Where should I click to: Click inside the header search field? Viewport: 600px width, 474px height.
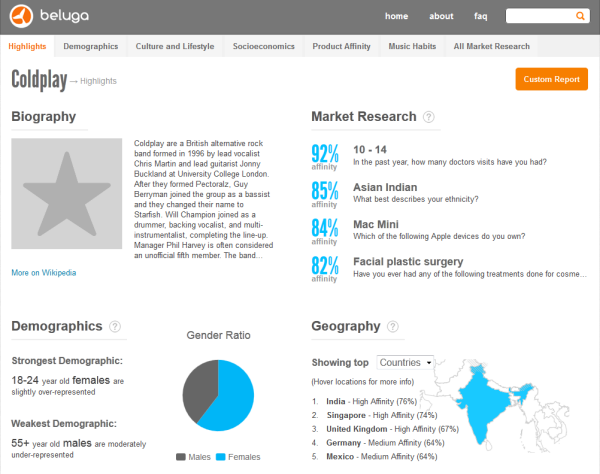click(x=540, y=16)
